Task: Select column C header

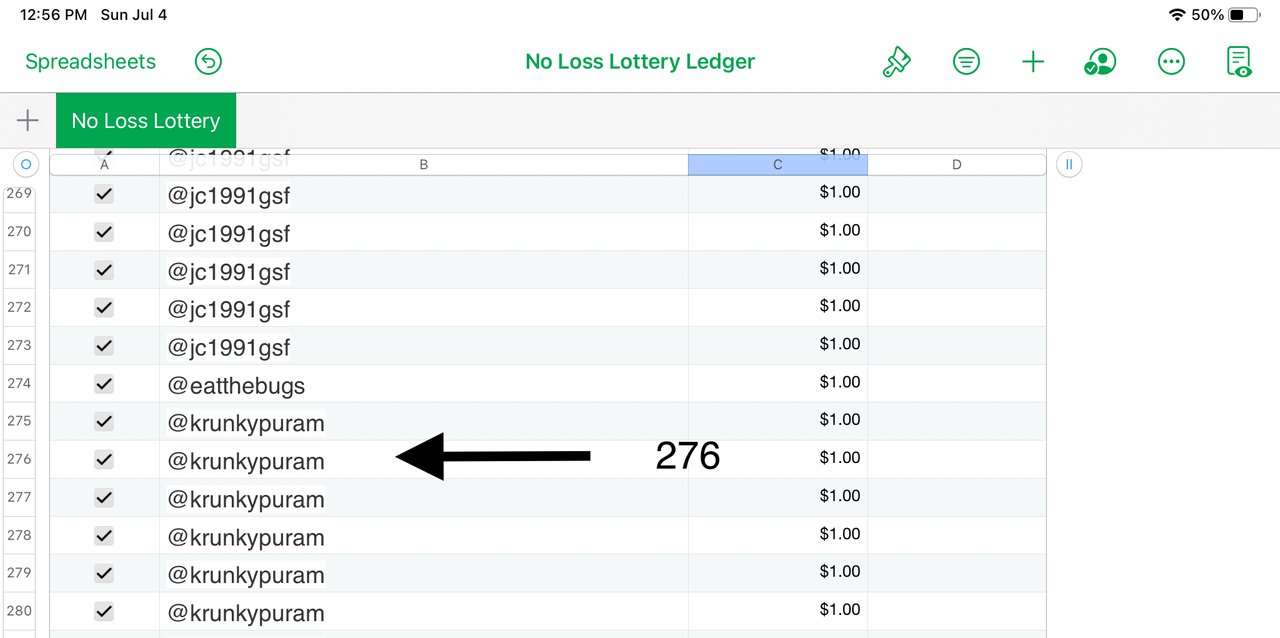Action: 778,165
